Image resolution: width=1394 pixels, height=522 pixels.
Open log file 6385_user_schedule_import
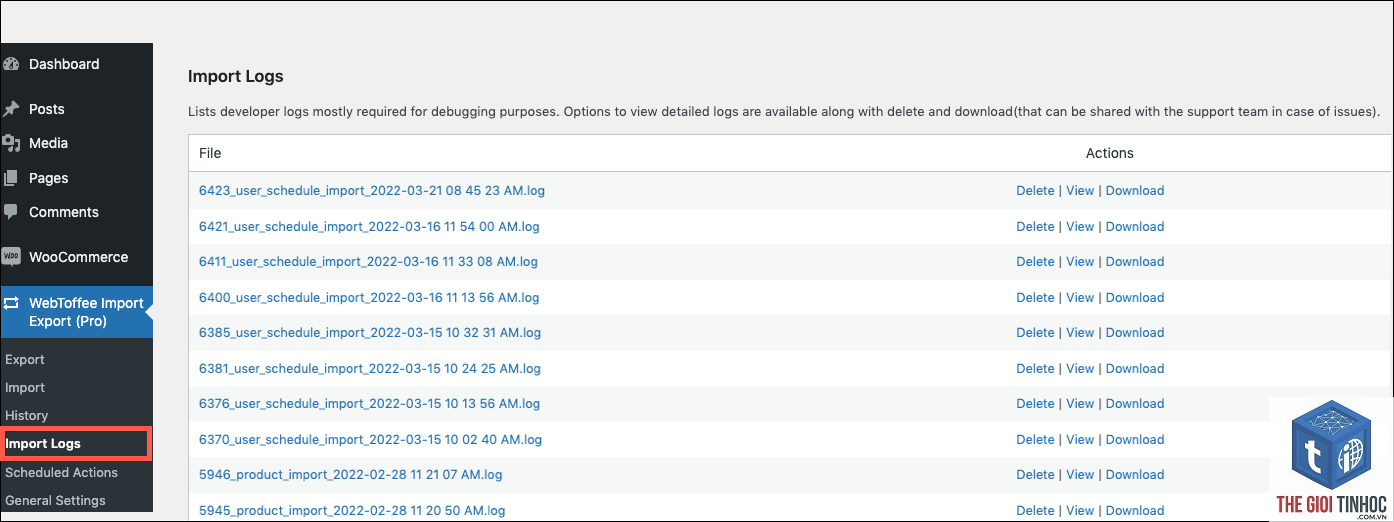pos(370,332)
